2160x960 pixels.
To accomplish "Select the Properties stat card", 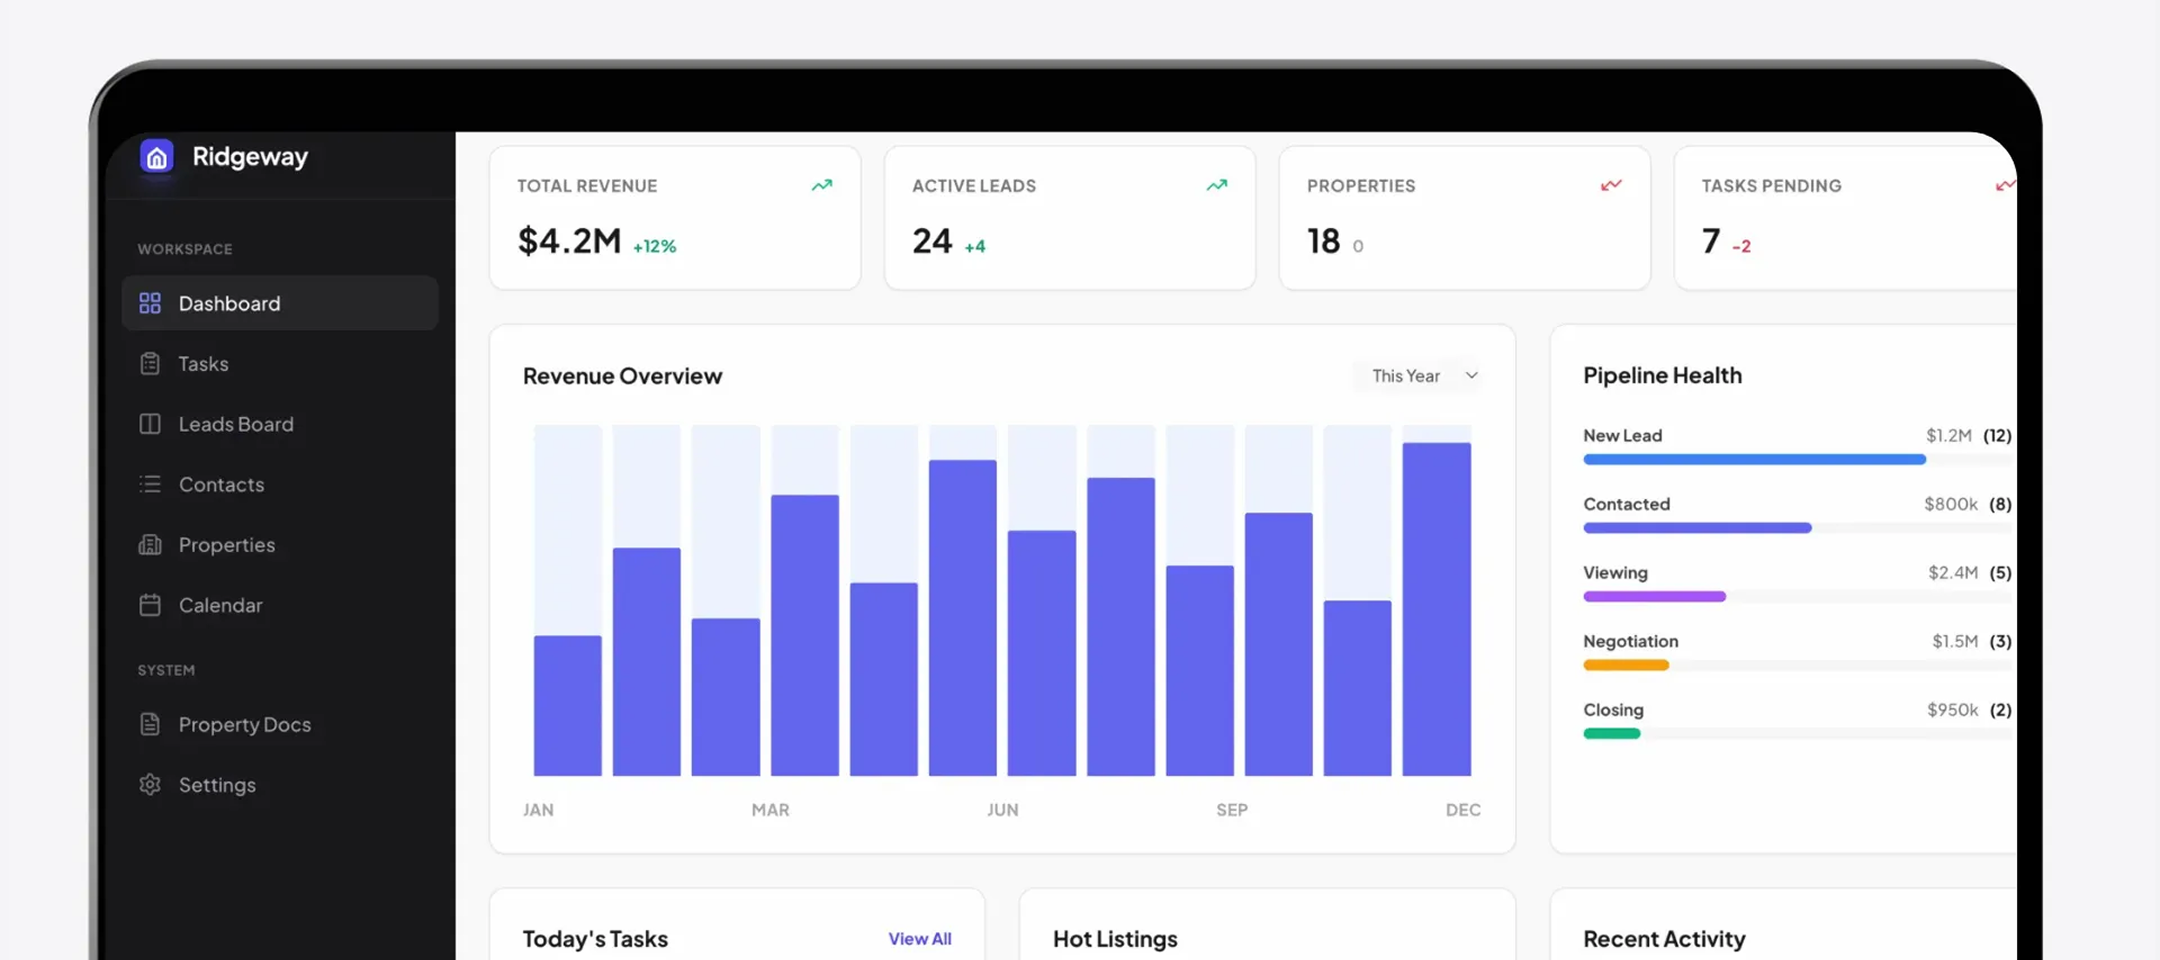I will pyautogui.click(x=1465, y=218).
